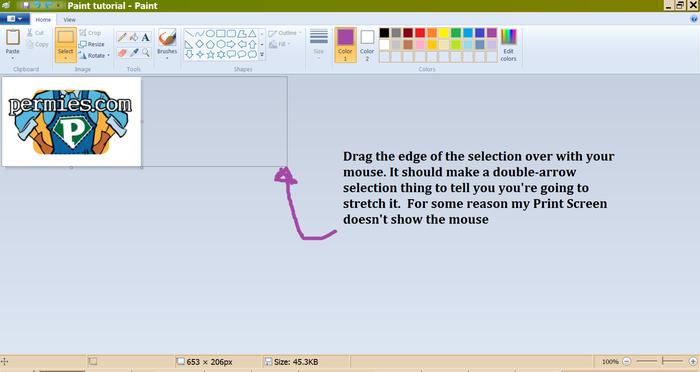
Task: Choose the Left arrow shape
Action: click(x=242, y=44)
